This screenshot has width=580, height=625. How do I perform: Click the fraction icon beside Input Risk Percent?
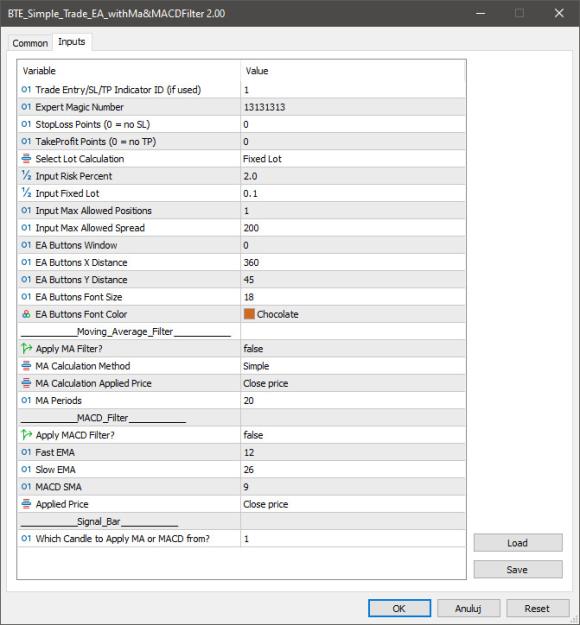(26, 176)
